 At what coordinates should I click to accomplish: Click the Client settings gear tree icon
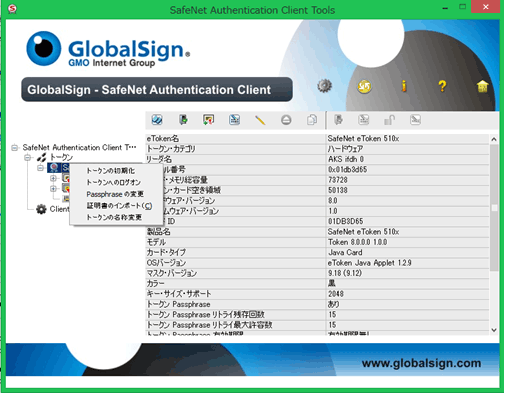click(x=41, y=209)
